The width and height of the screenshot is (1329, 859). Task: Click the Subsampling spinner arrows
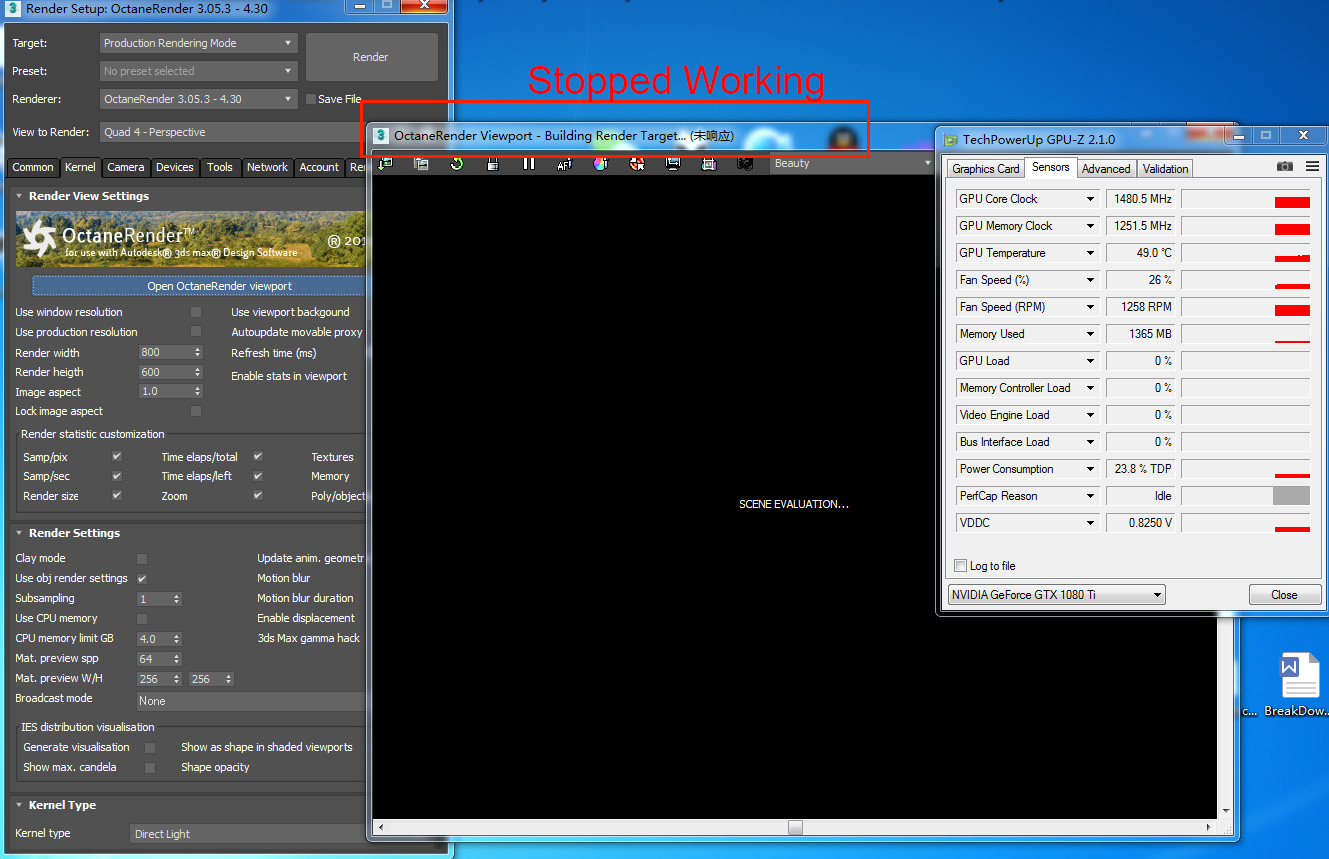177,598
